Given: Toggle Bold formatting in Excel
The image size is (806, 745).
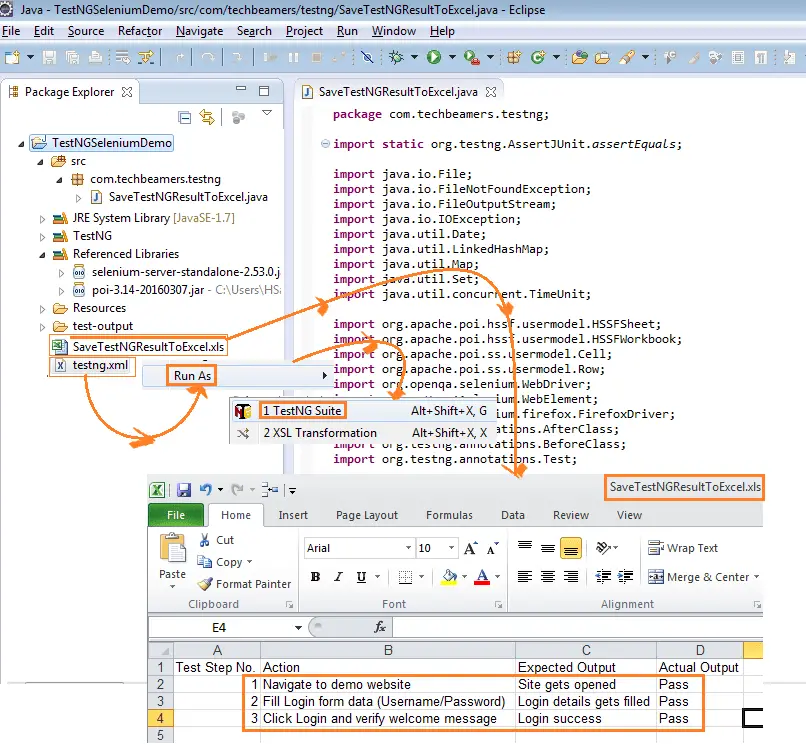Looking at the screenshot, I should [x=314, y=576].
